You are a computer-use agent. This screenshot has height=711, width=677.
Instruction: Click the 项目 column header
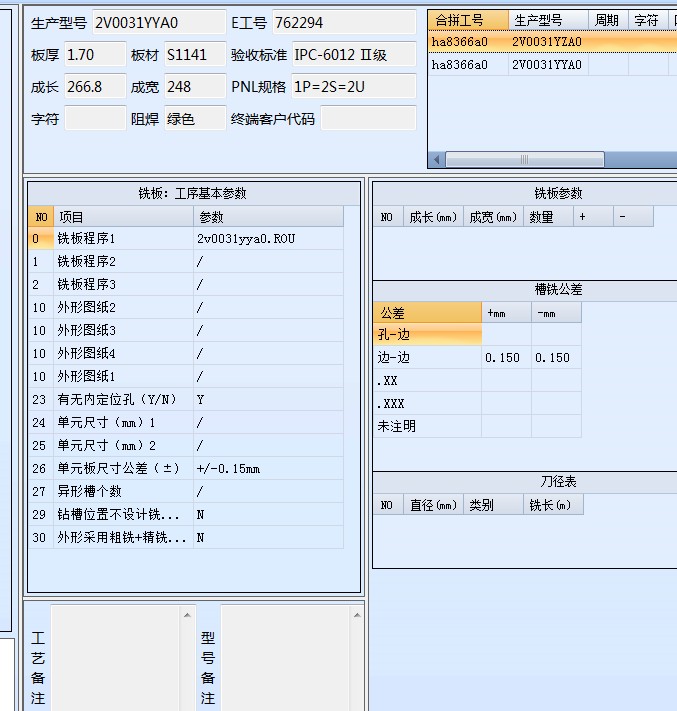pos(123,217)
